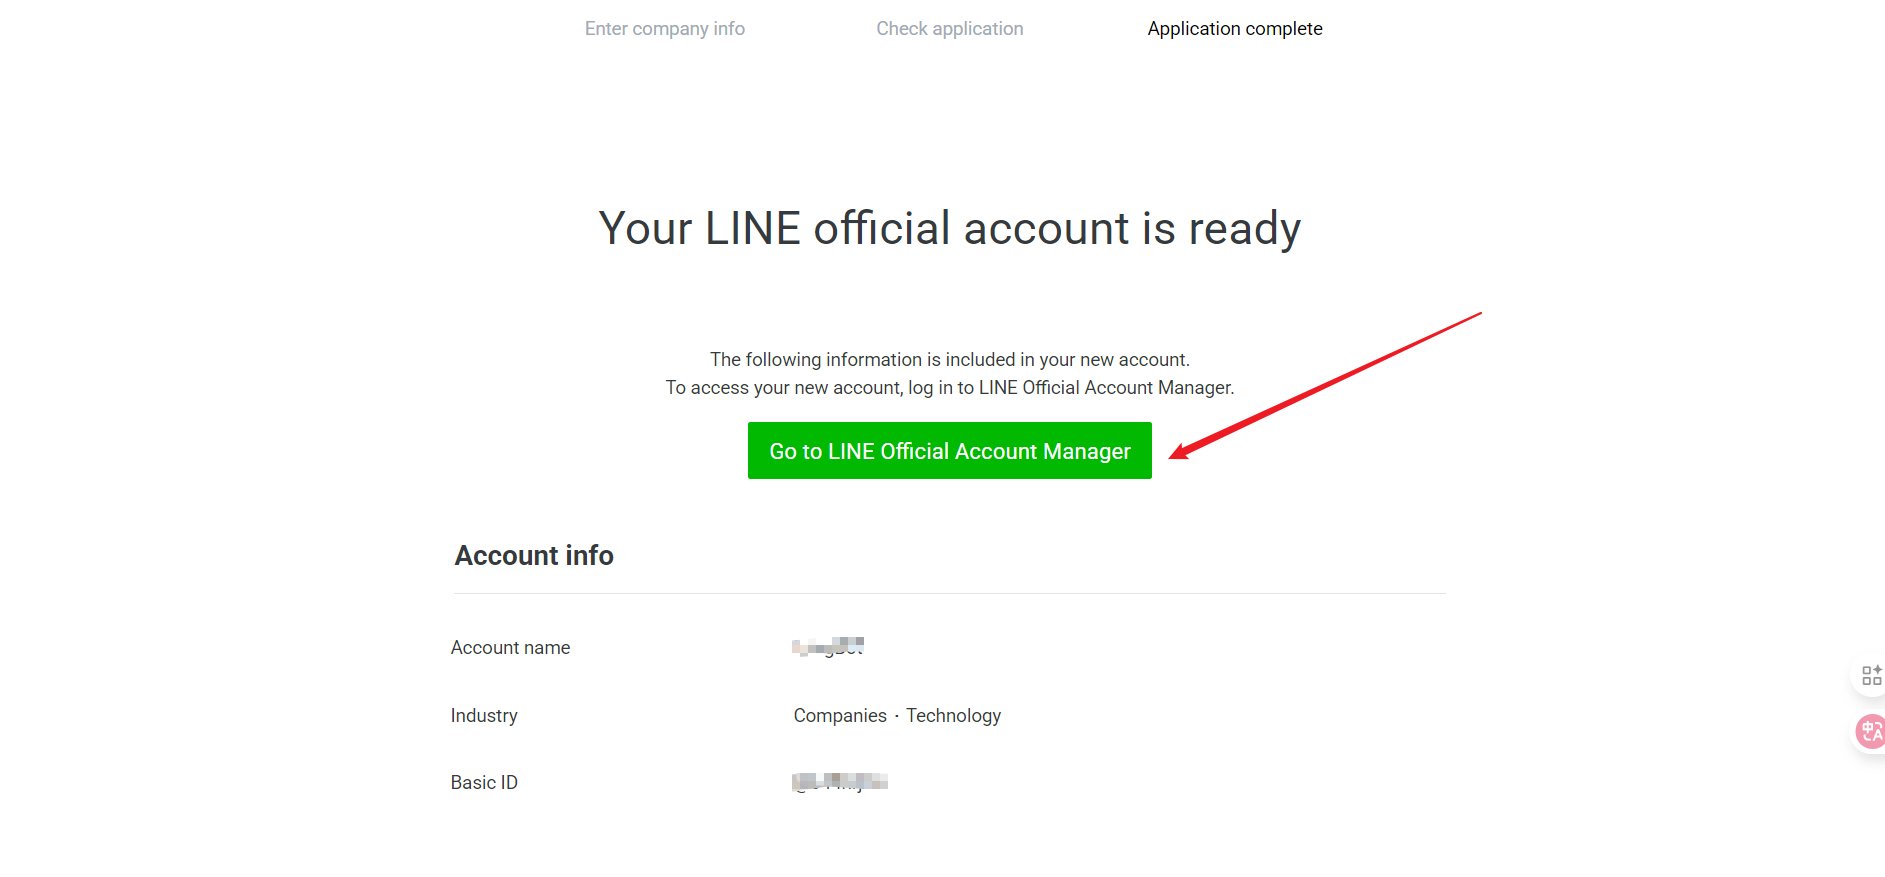Image resolution: width=1885 pixels, height=877 pixels.
Task: Click the Account info section heading
Action: click(534, 556)
